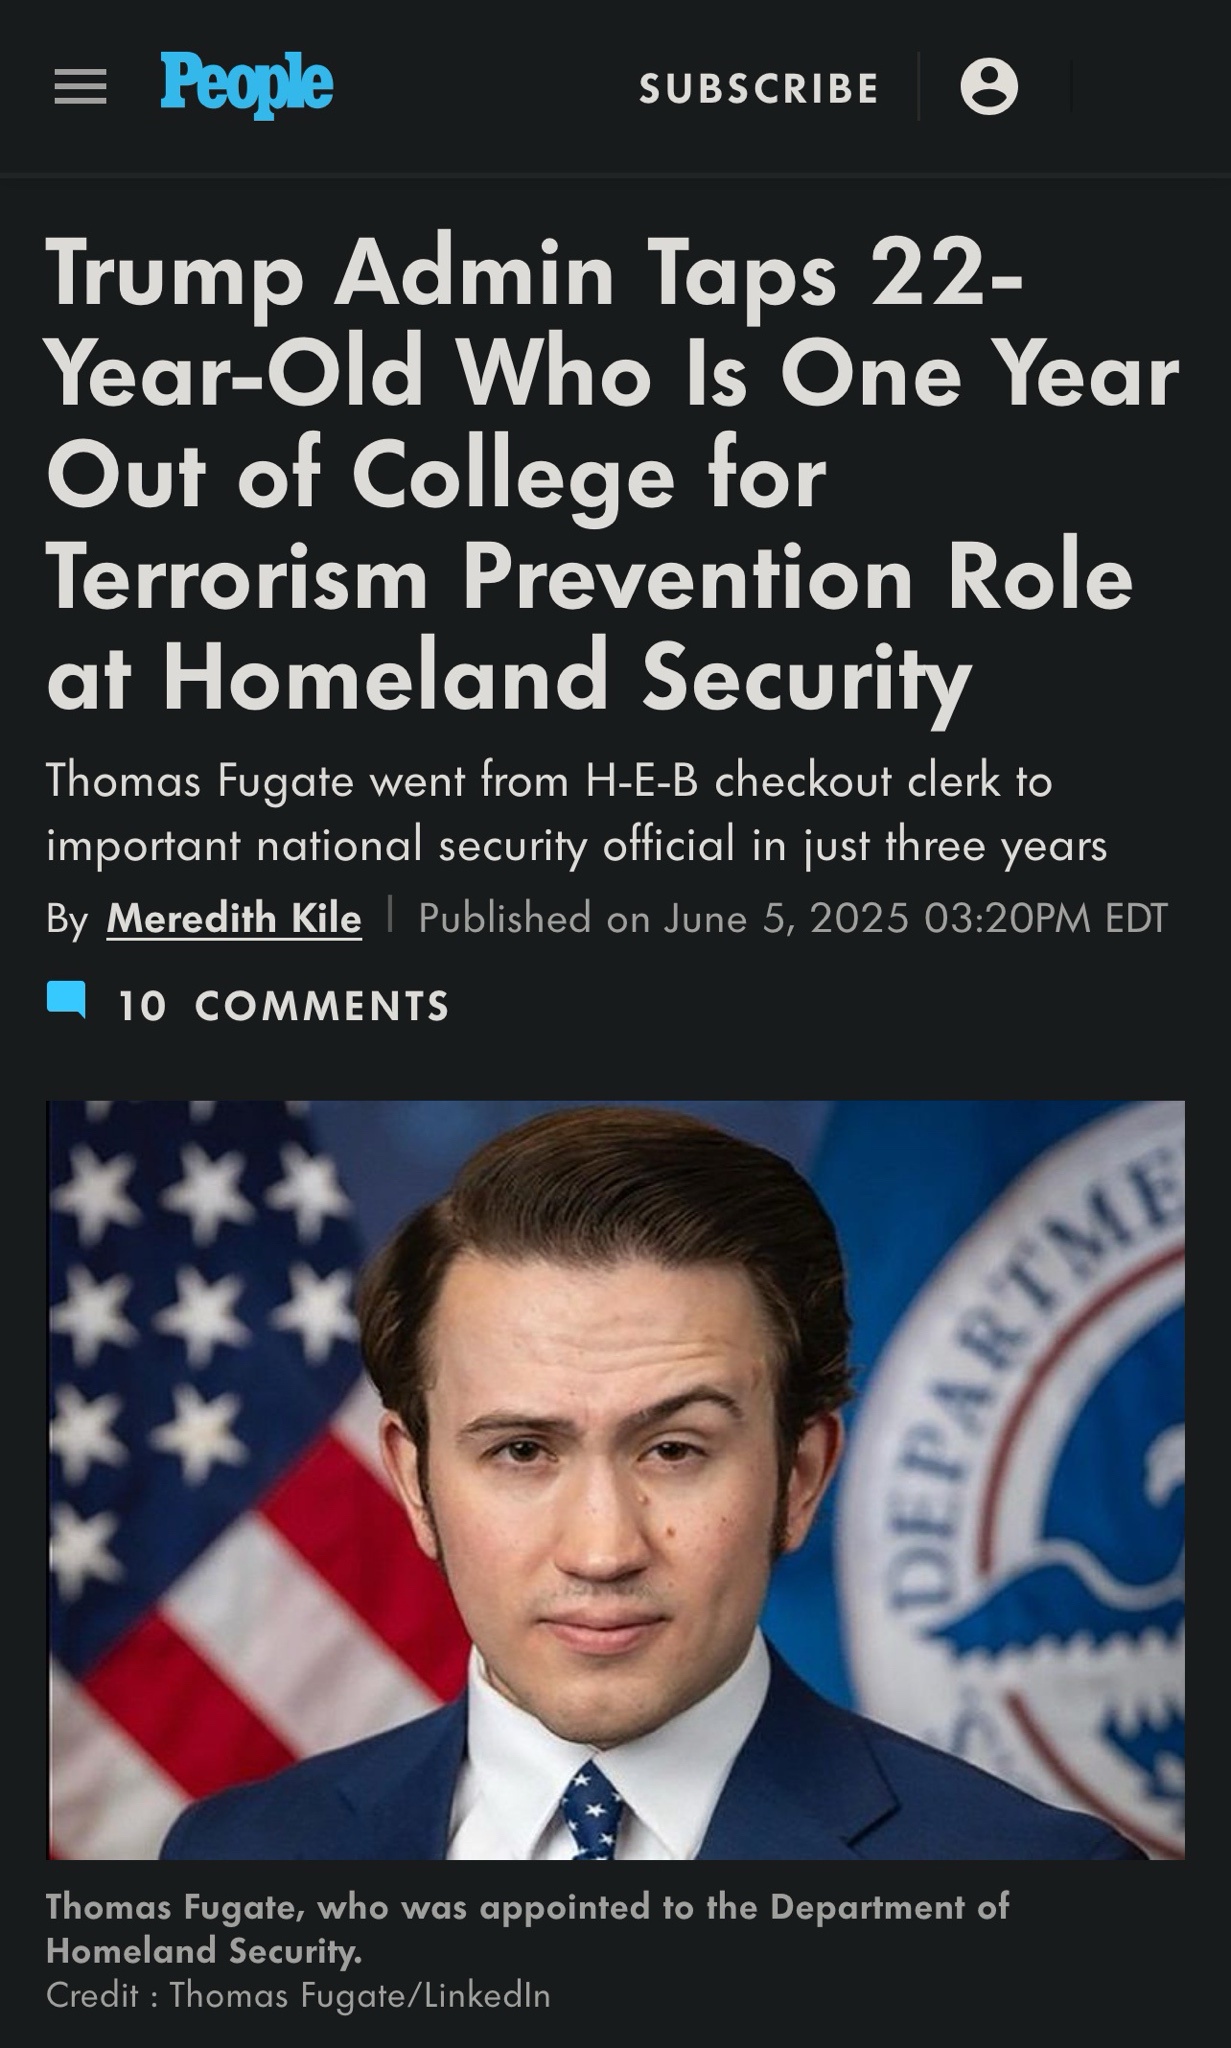The image size is (1231, 2048).
Task: Click the star-patterned blue tie in photo
Action: coord(592,1808)
